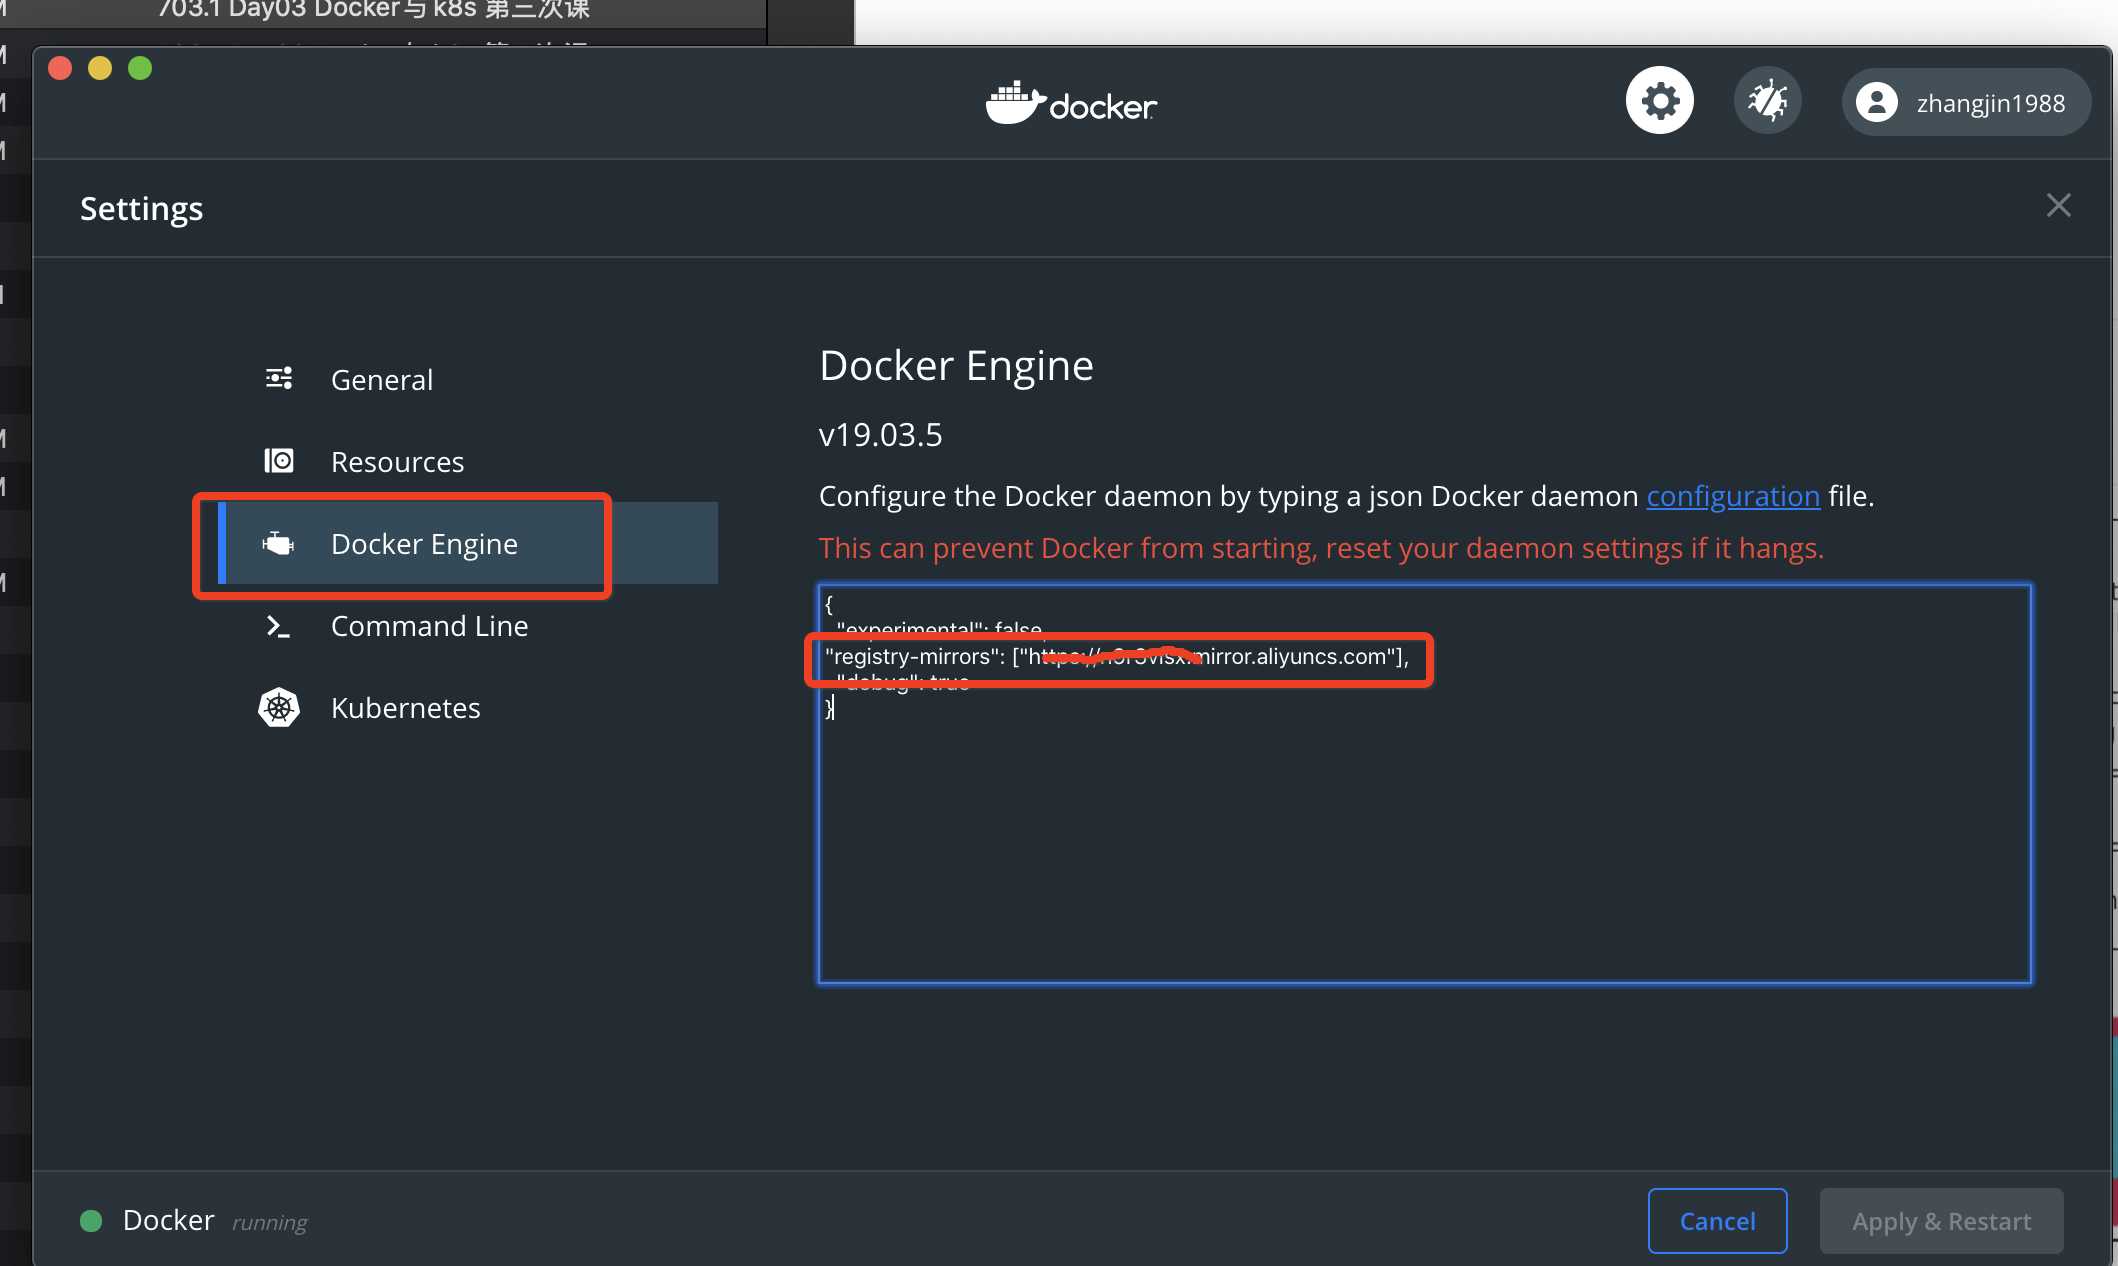The width and height of the screenshot is (2118, 1266).
Task: Open the settings gear icon
Action: pos(1660,101)
